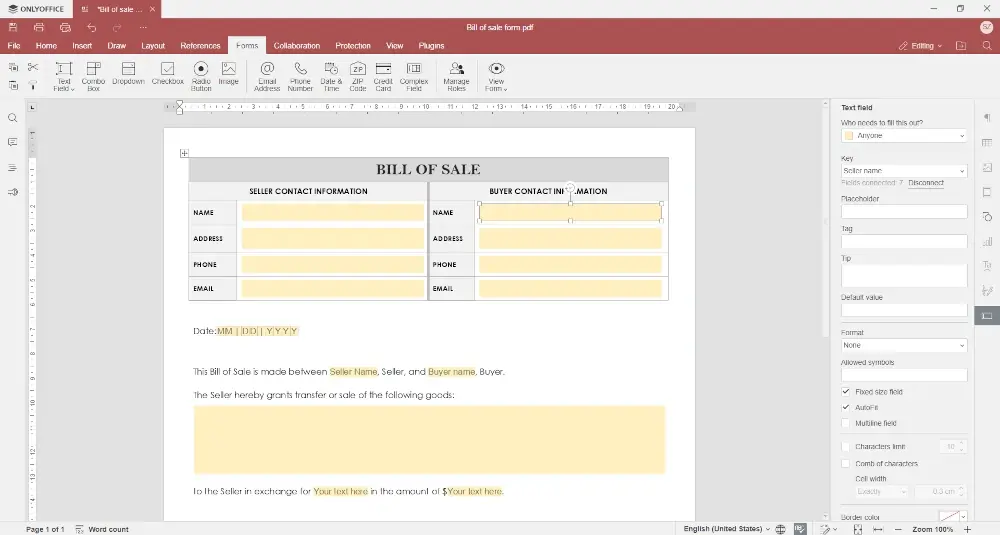Click the Disconnect link
Screen dimensions: 1000x535
tap(925, 183)
